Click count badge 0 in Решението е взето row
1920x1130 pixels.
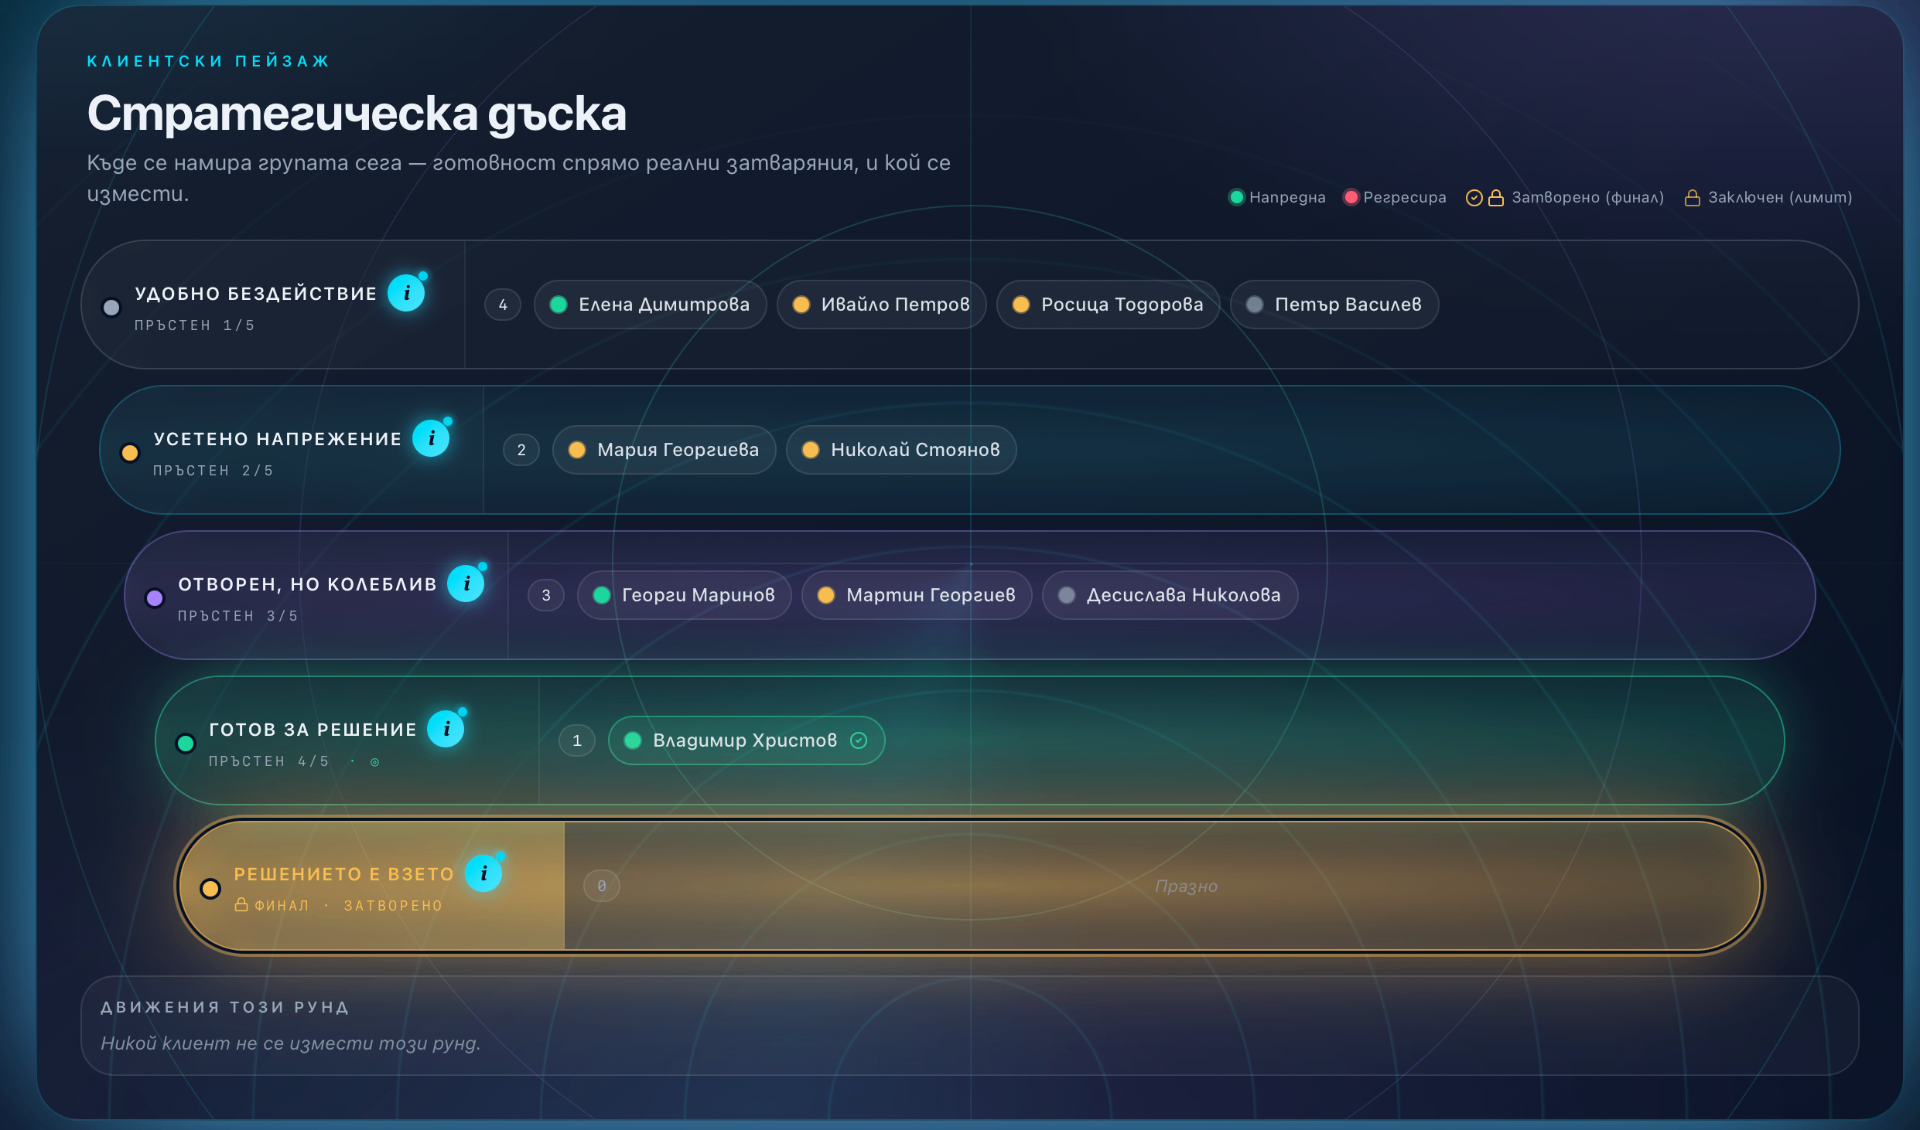click(x=602, y=886)
